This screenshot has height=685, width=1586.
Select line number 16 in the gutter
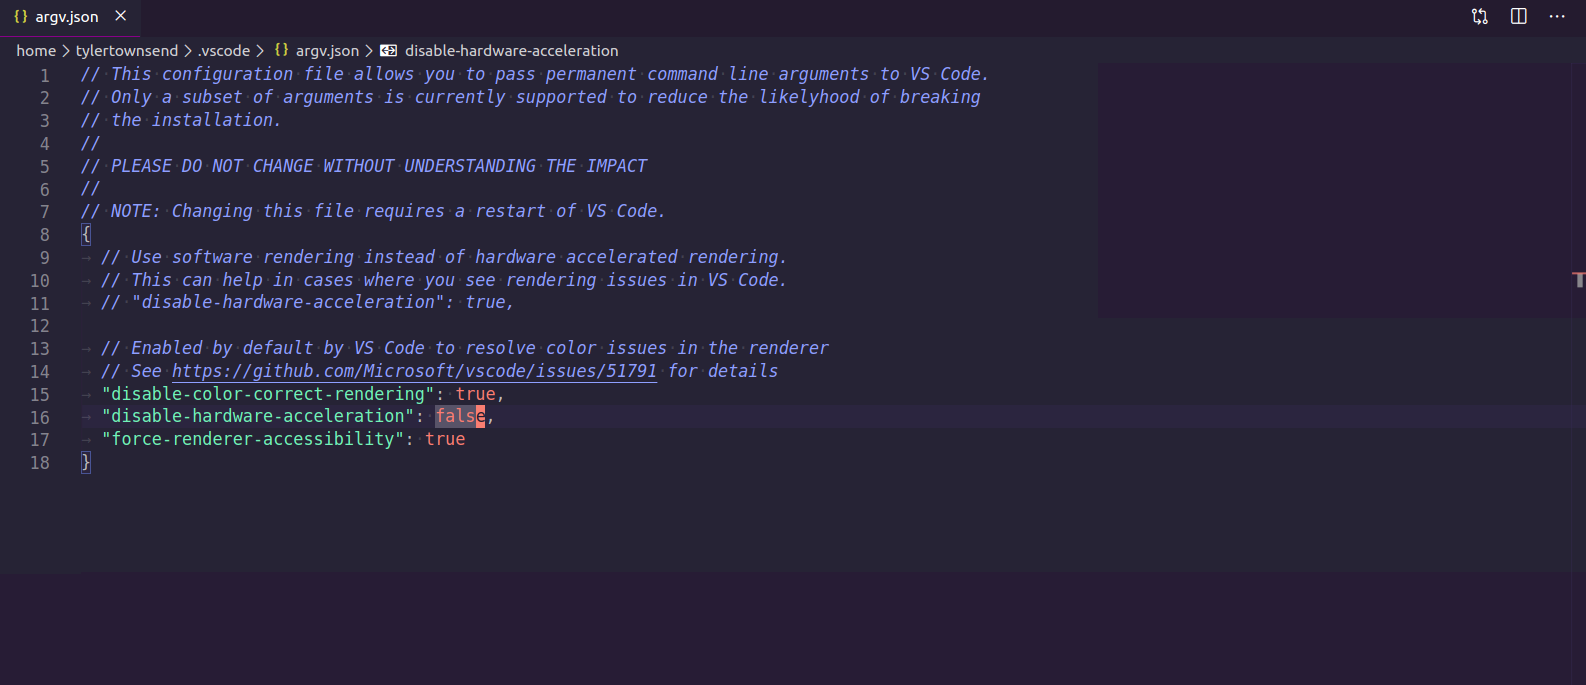point(40,416)
